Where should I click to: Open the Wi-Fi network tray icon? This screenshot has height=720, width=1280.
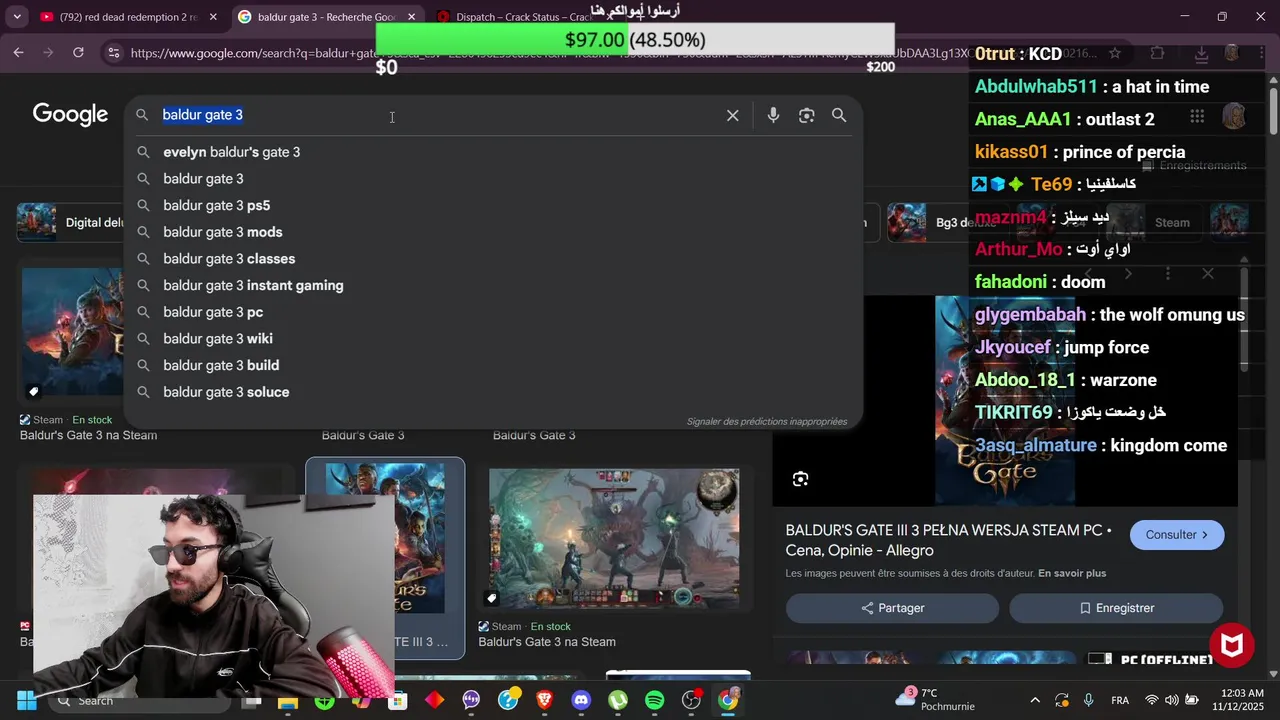pos(1152,700)
